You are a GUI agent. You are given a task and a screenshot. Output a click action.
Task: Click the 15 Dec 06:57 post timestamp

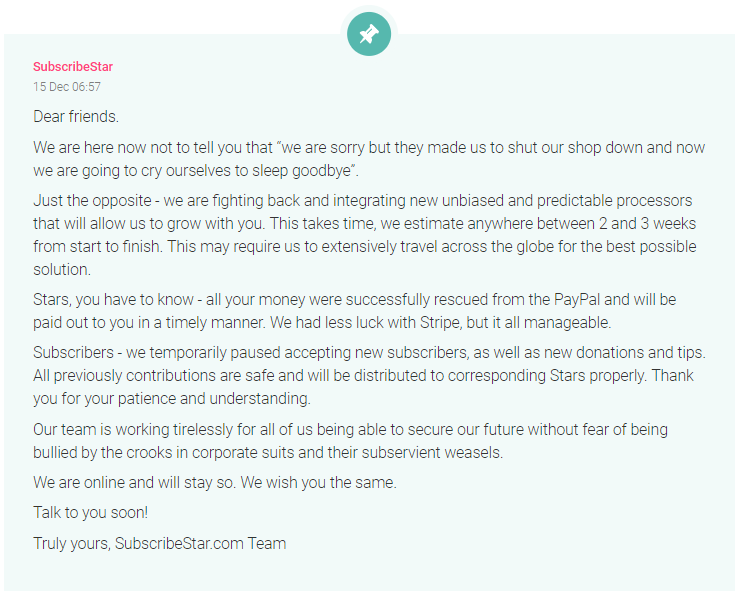click(x=67, y=87)
